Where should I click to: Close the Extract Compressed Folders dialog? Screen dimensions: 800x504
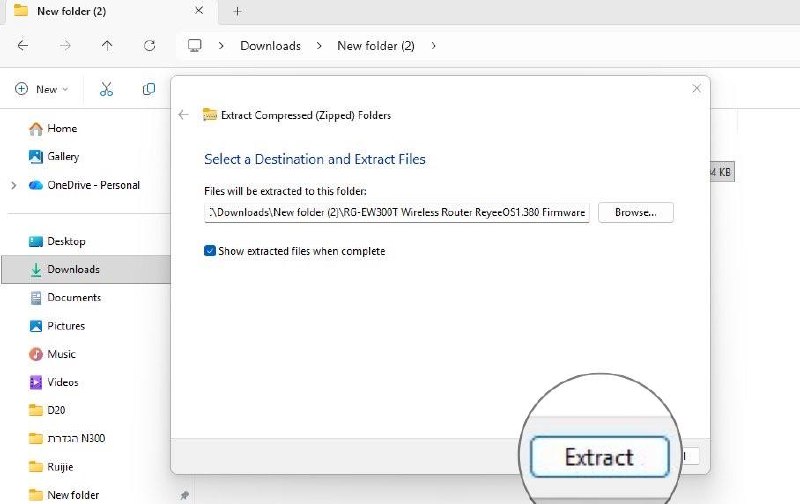click(x=696, y=89)
